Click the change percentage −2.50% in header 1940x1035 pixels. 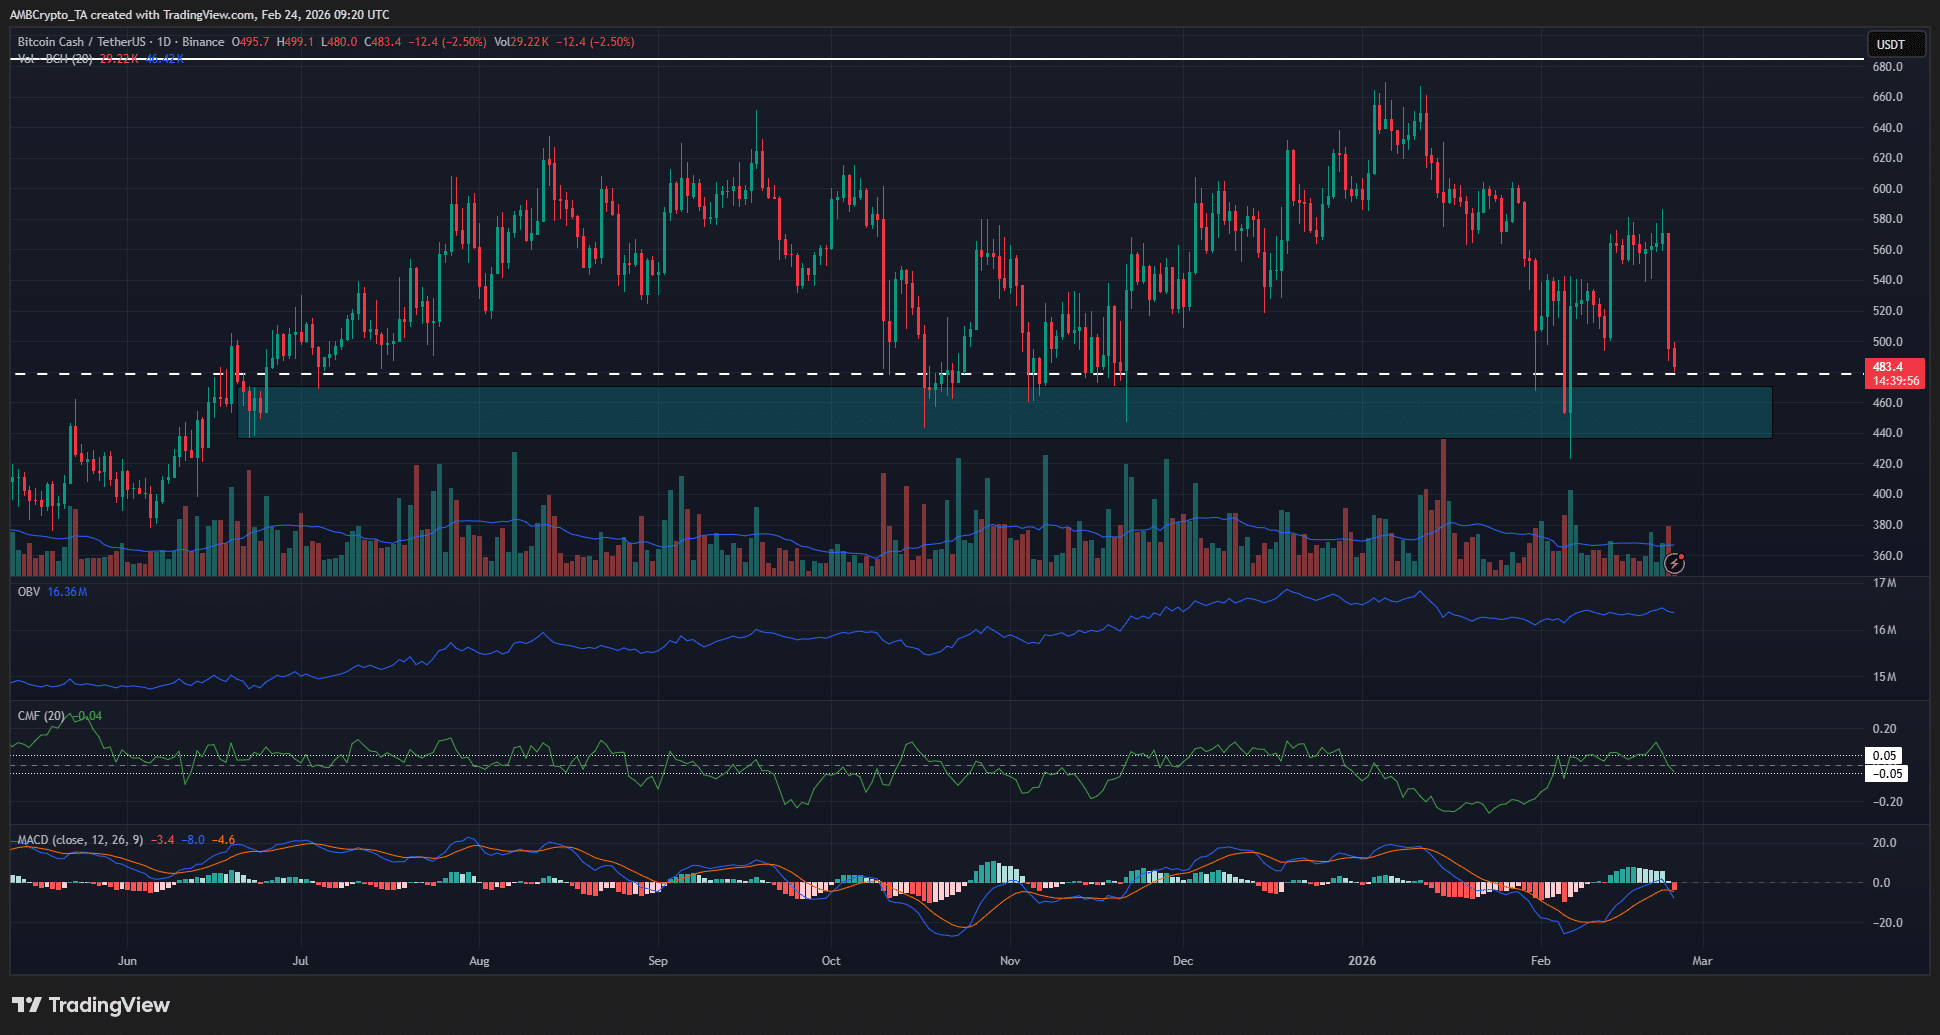click(466, 42)
